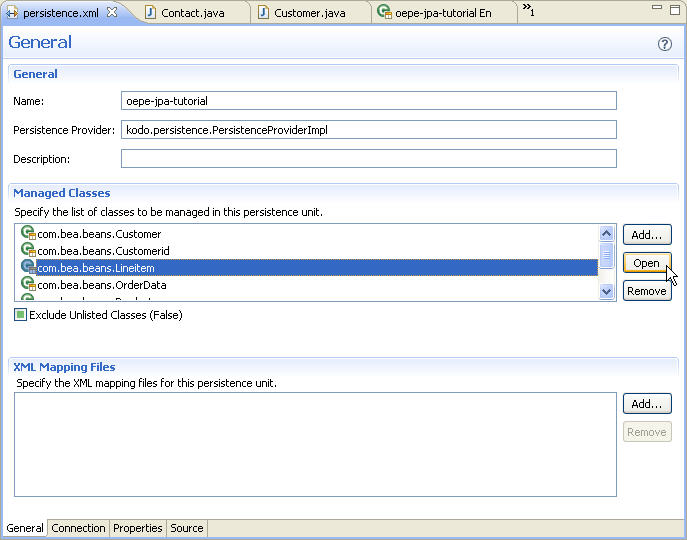Click the Customer class entity icon
This screenshot has height=540, width=687.
click(28, 234)
